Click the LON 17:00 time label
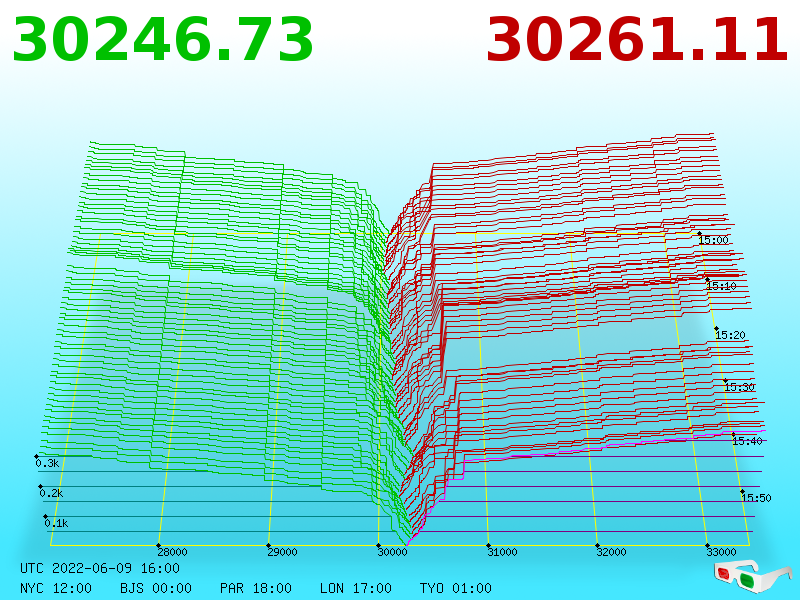Viewport: 800px width, 600px height. [356, 588]
